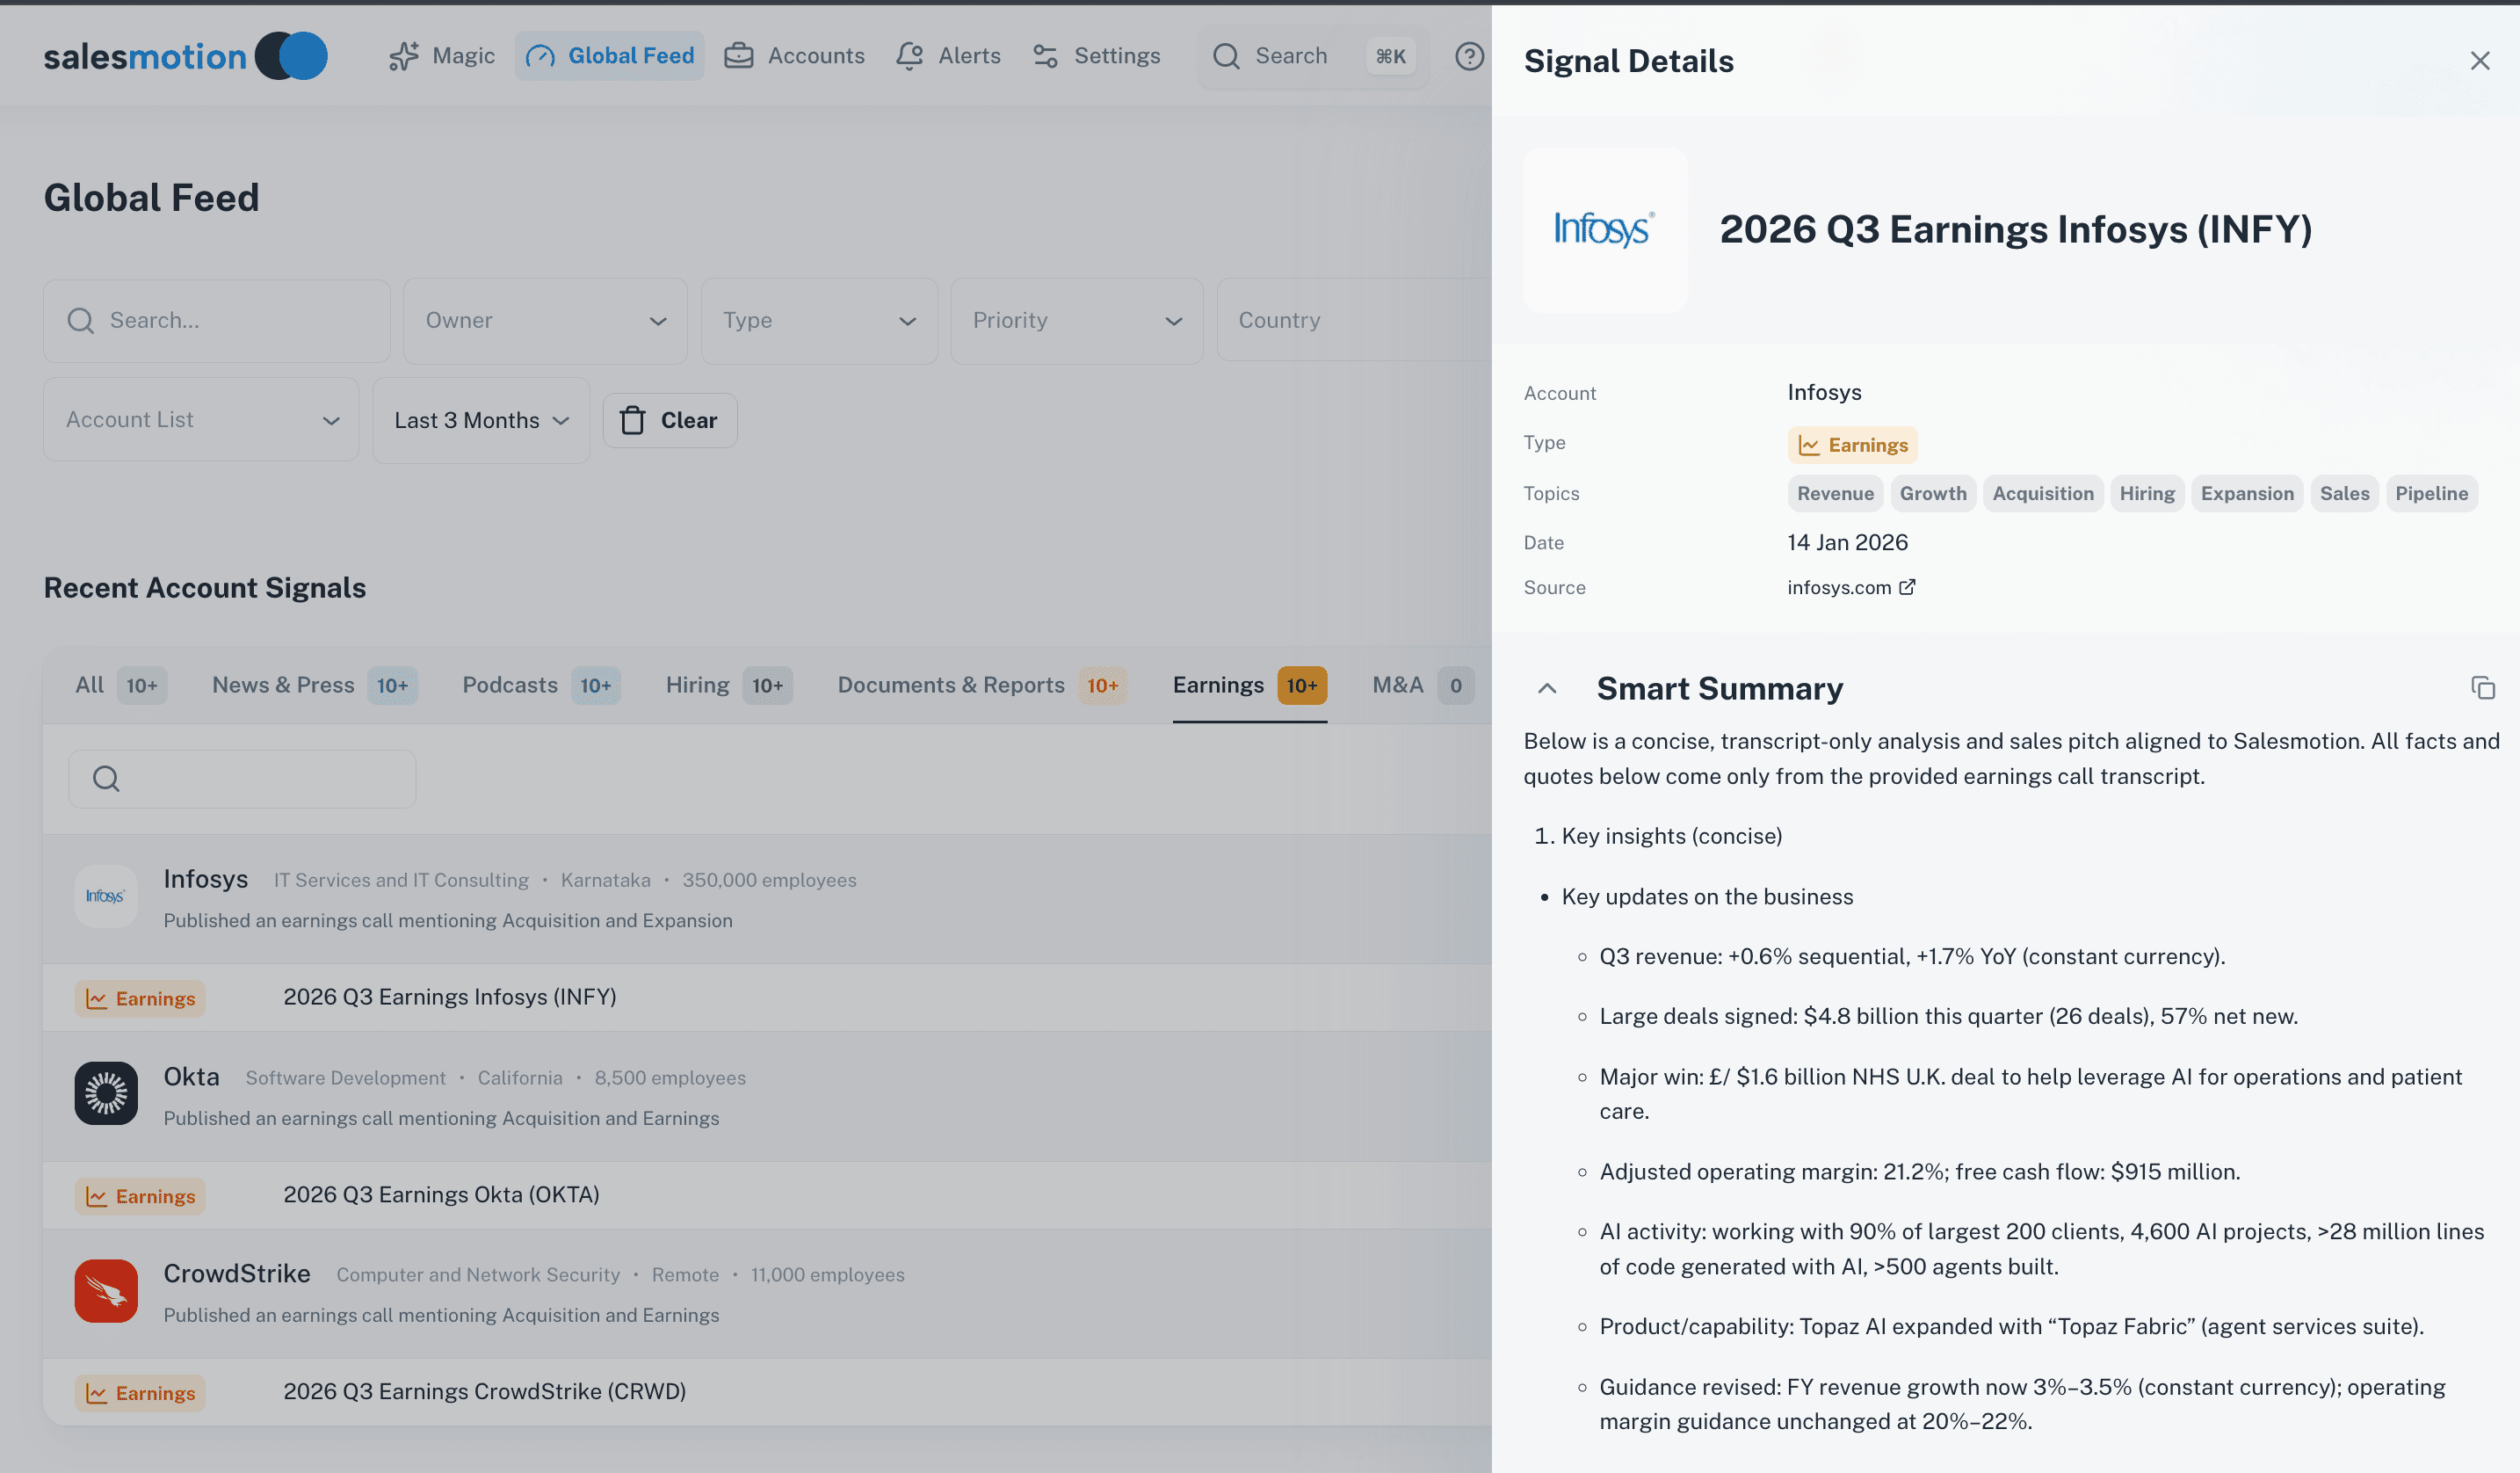This screenshot has height=1473, width=2520.
Task: Click the help question mark icon
Action: point(1469,56)
